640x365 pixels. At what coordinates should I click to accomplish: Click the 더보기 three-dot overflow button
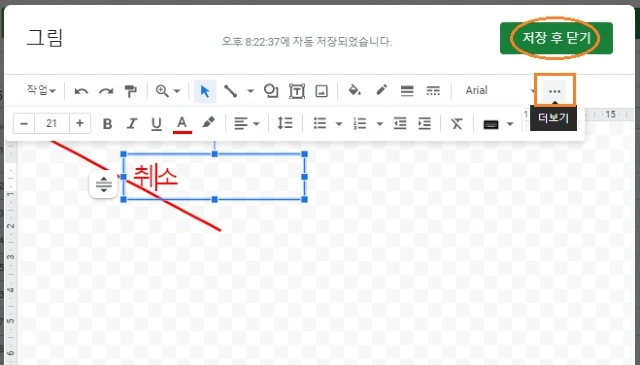point(555,91)
